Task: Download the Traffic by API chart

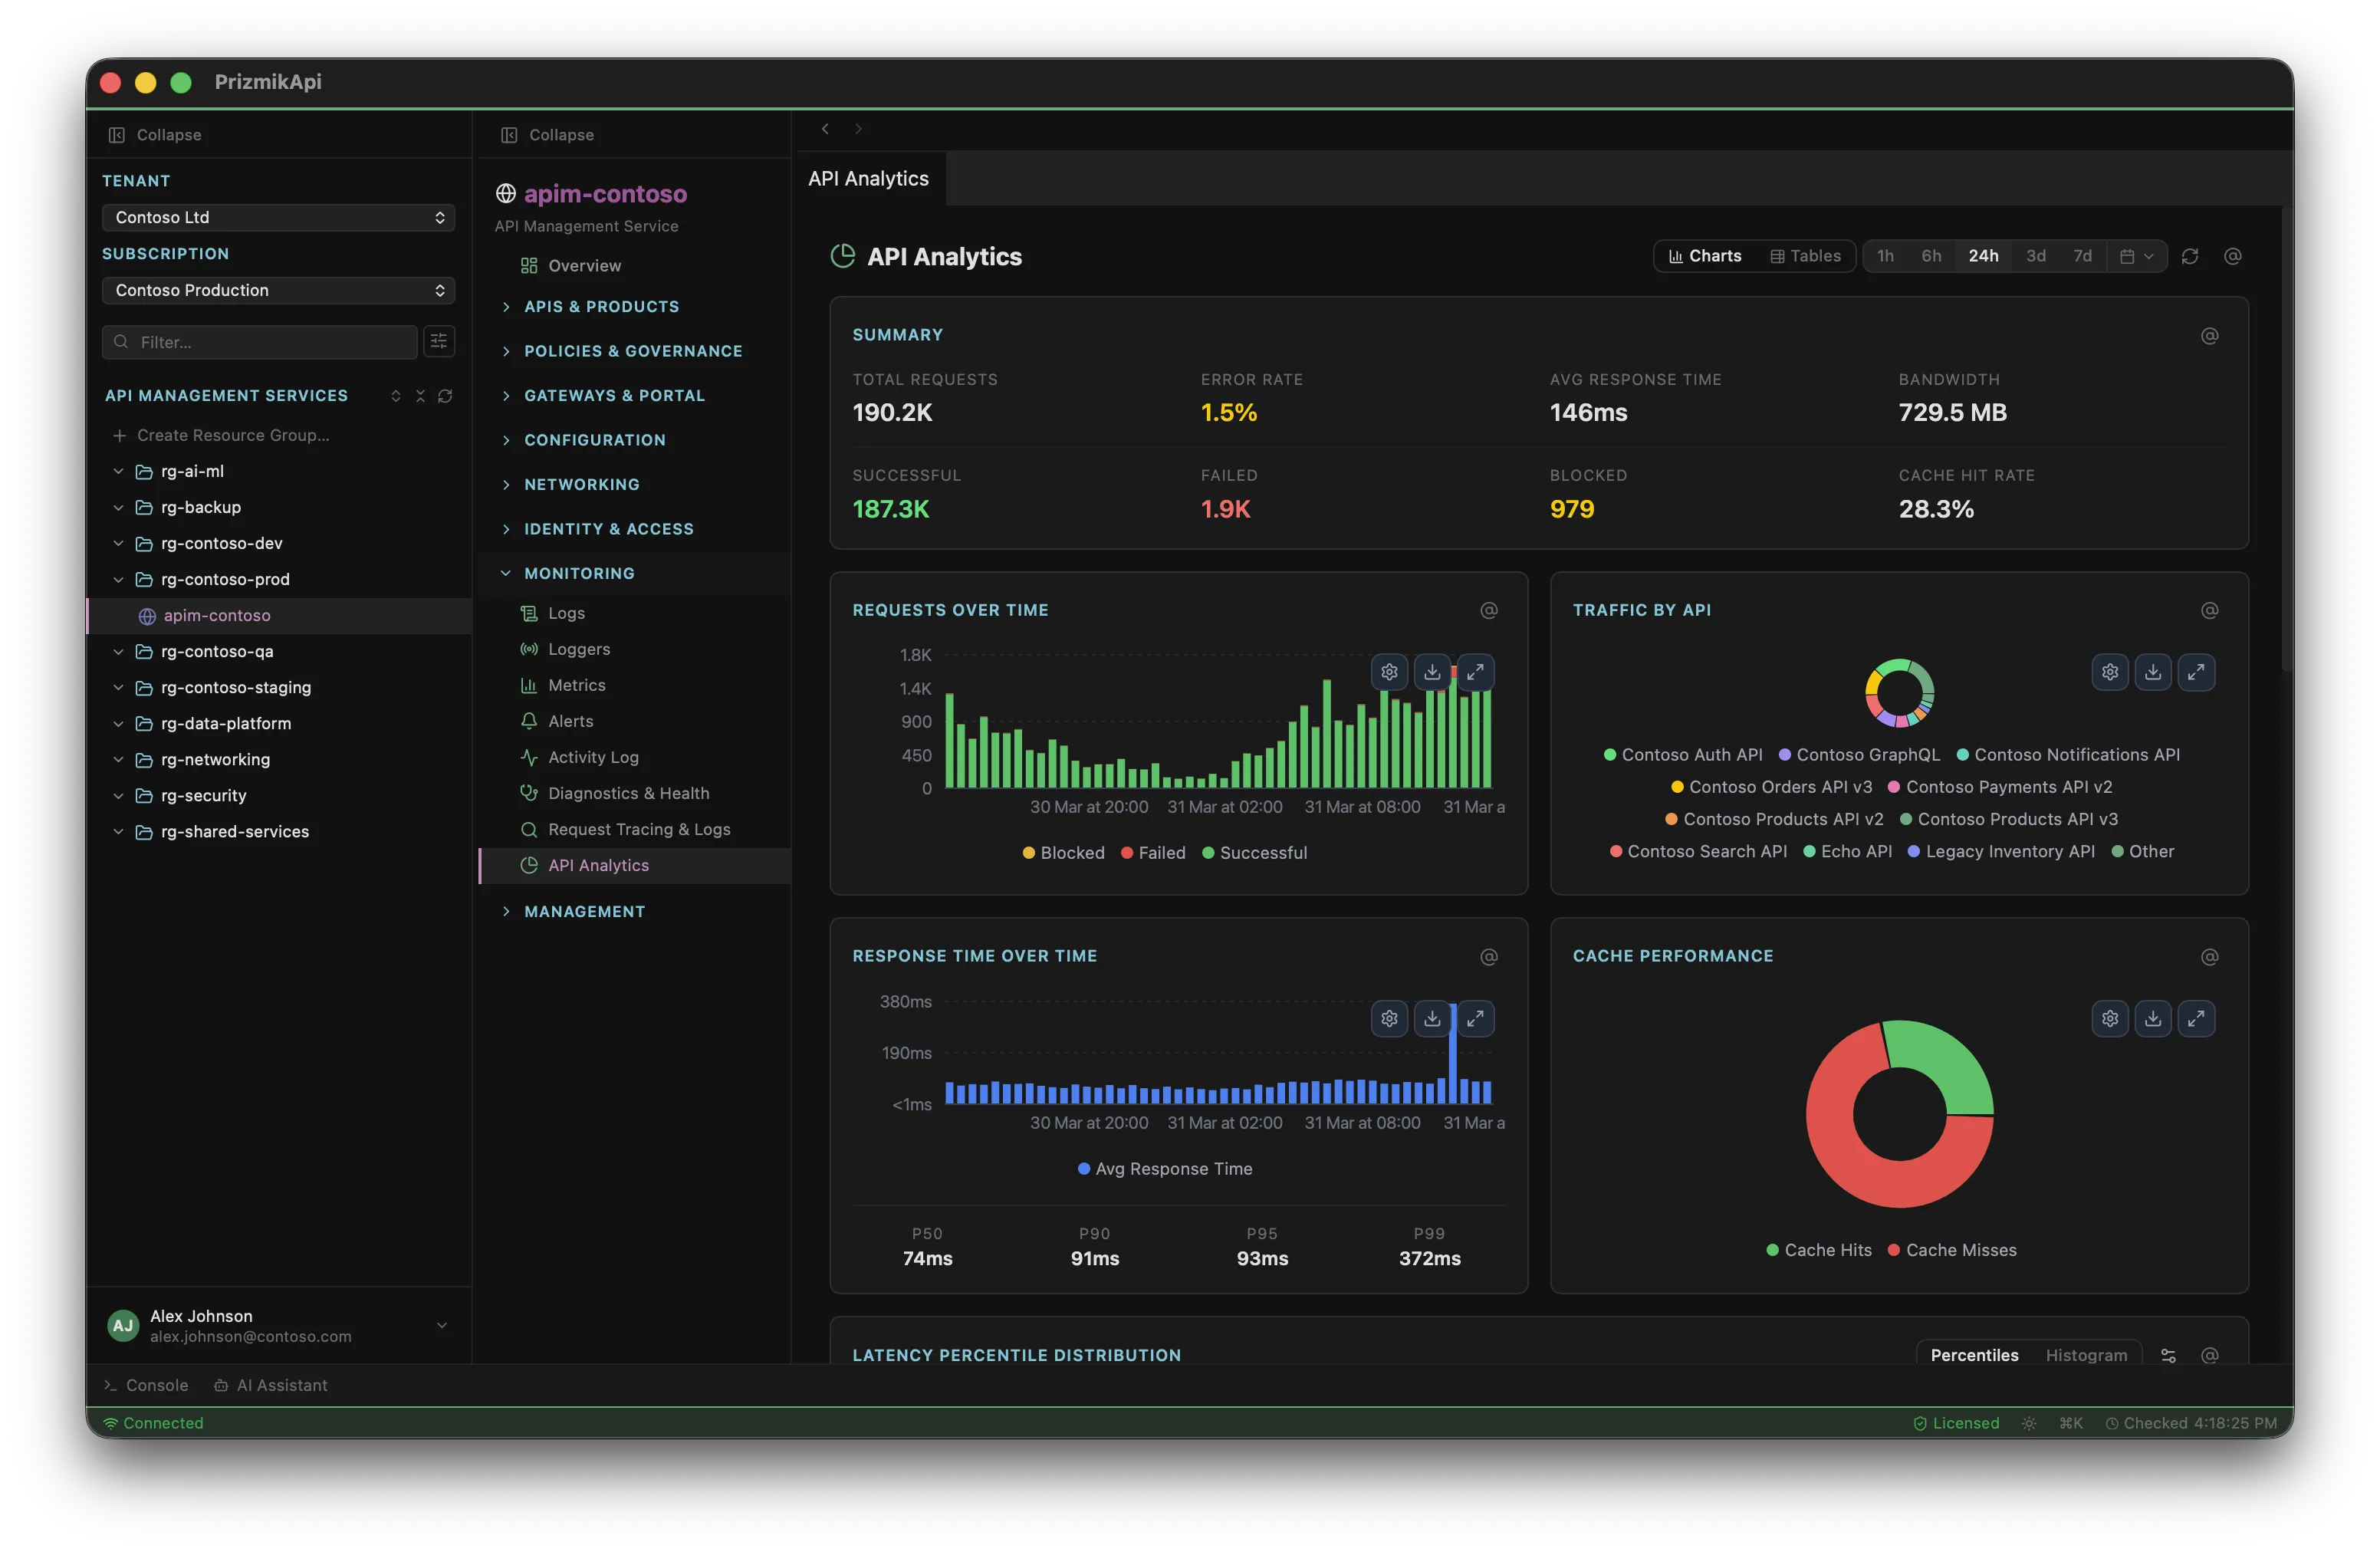Action: (x=2154, y=672)
